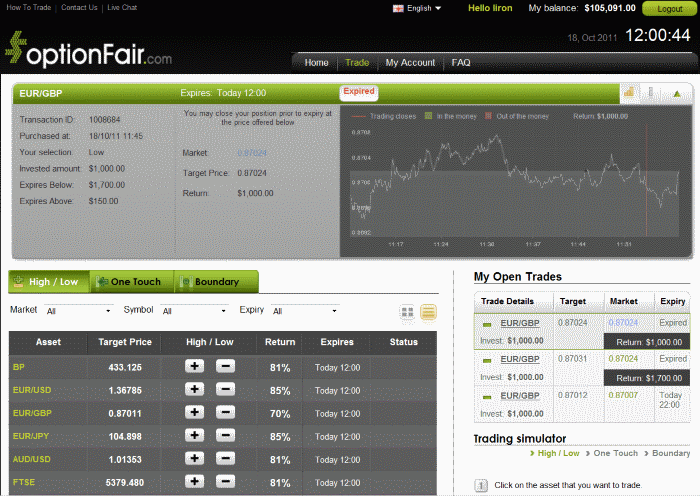Switch to grid view of assets
Image resolution: width=700 pixels, height=496 pixels.
click(x=408, y=312)
